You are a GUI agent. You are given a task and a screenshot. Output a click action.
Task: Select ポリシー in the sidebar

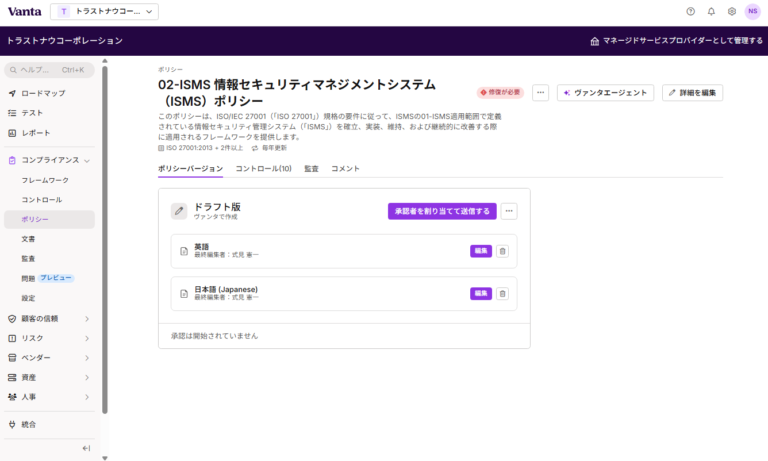click(x=49, y=219)
